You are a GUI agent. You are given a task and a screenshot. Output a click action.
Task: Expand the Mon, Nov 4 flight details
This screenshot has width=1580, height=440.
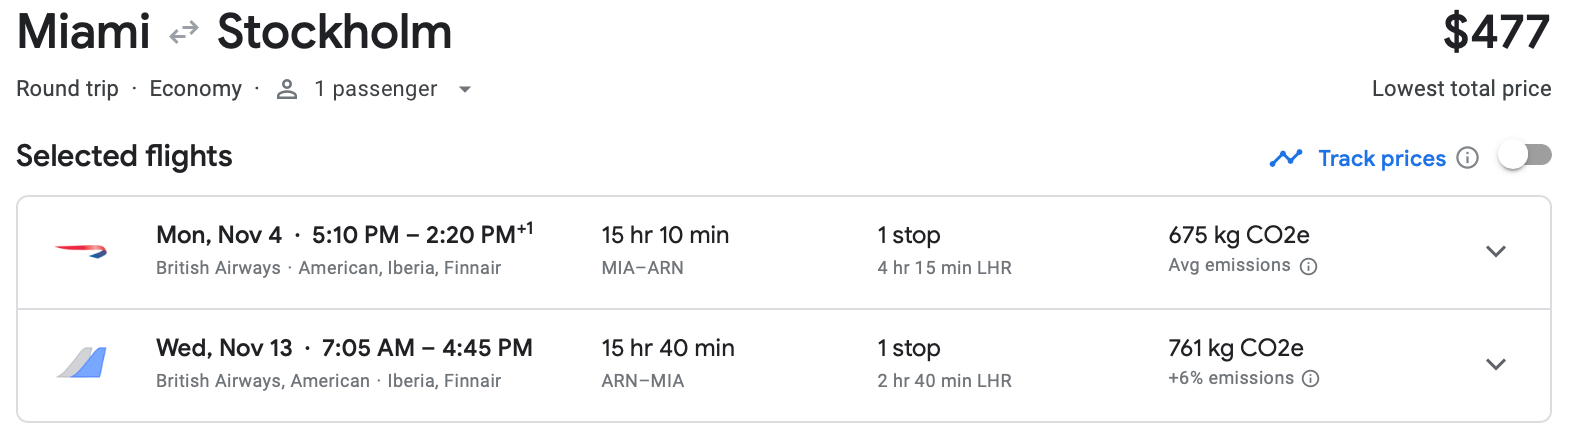point(1496,251)
